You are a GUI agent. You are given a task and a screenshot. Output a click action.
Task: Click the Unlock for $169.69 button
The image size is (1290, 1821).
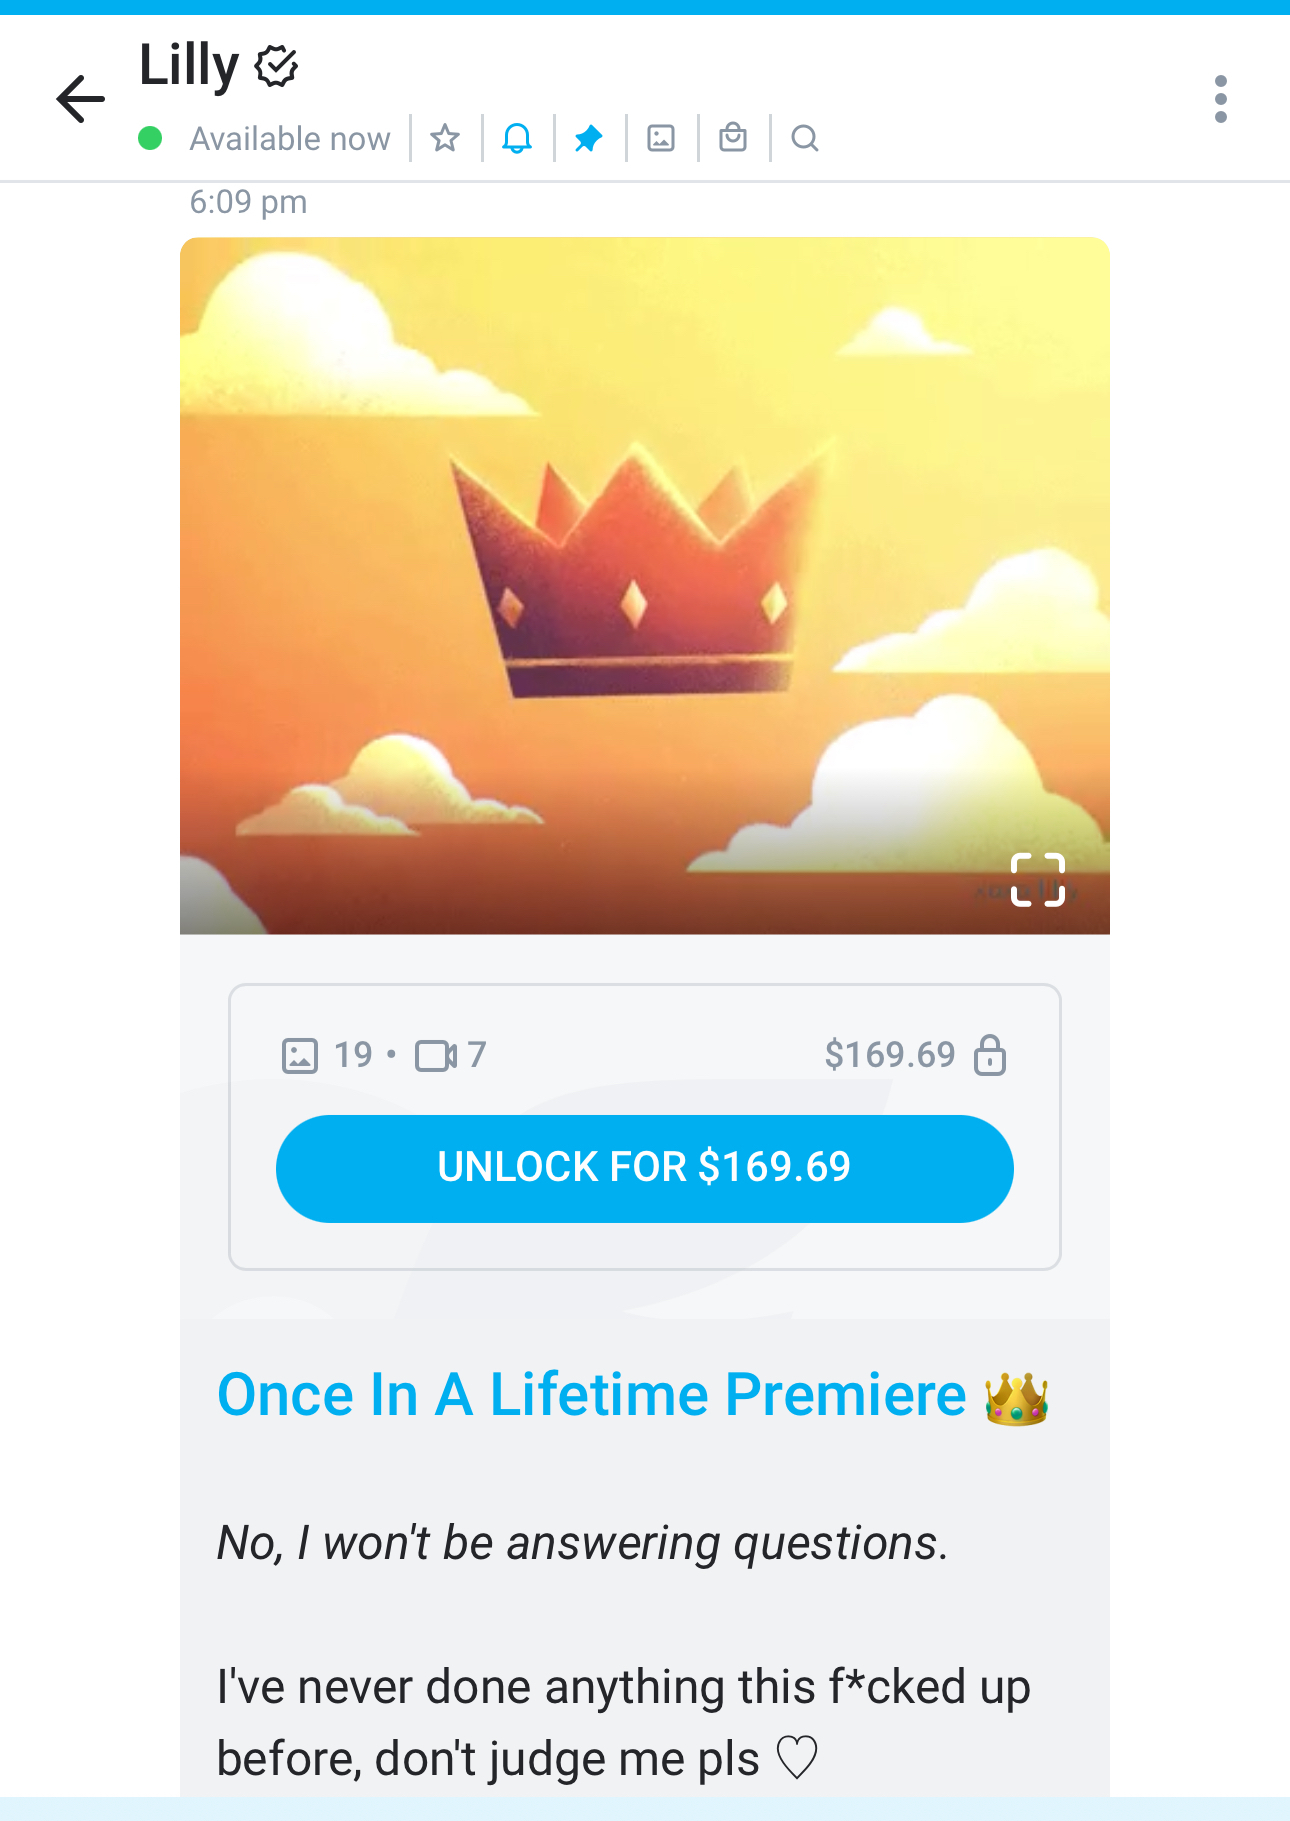click(645, 1168)
